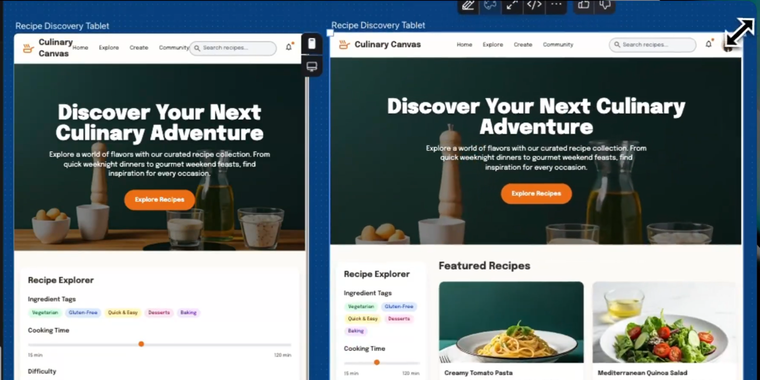Click the Featured Recipes heading
The width and height of the screenshot is (760, 380).
[484, 266]
